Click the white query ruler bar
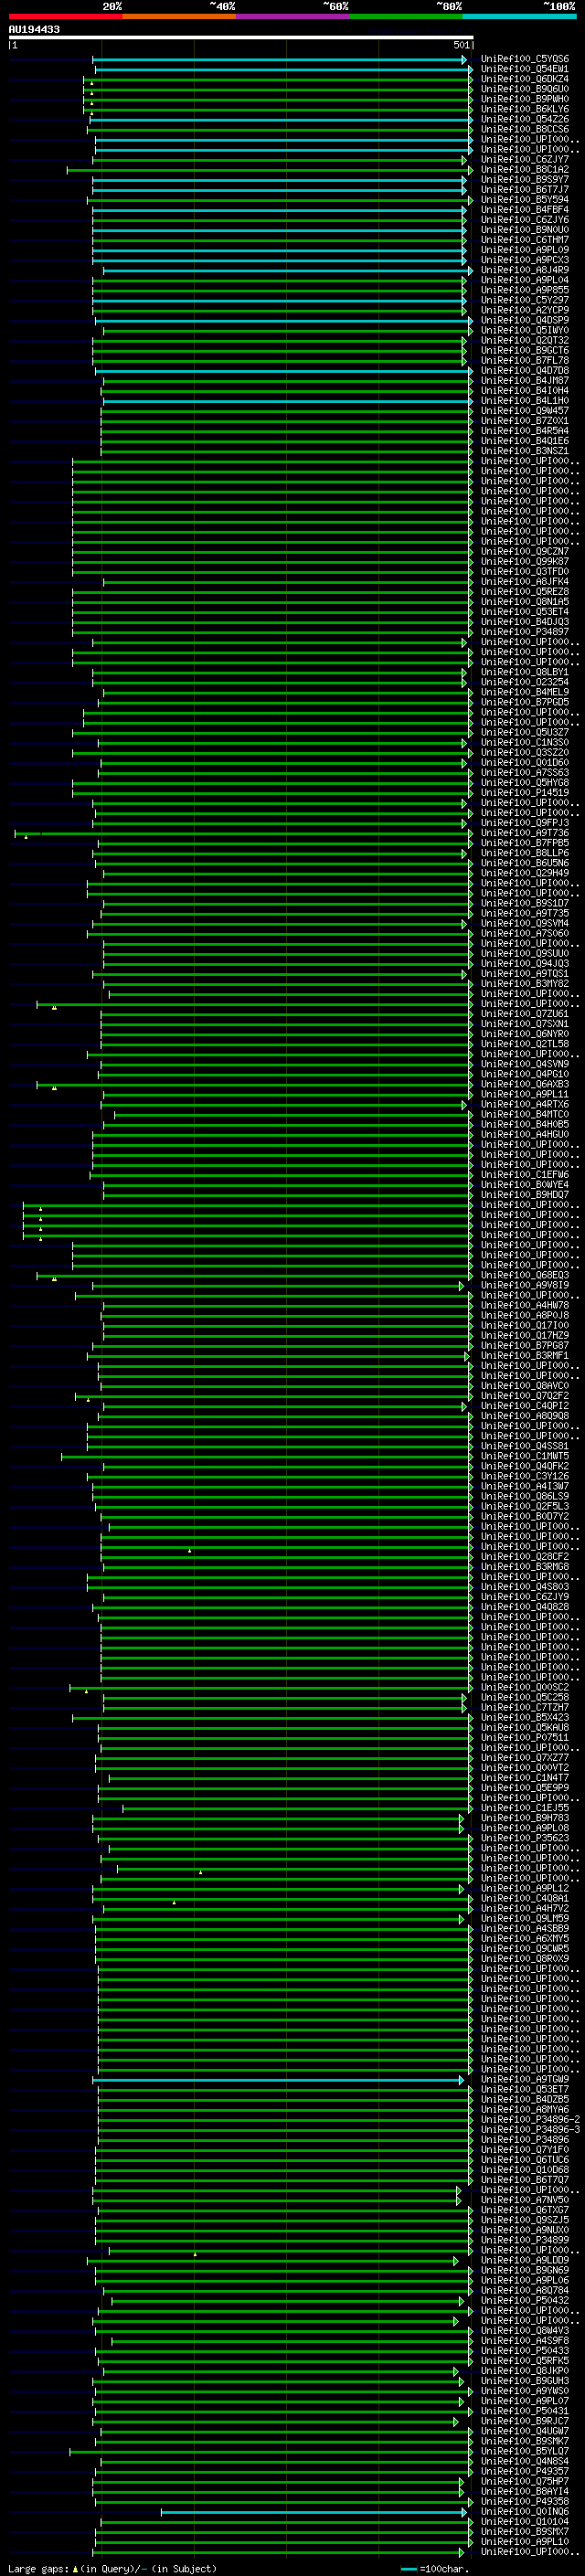Viewport: 585px width, 2576px height. (x=241, y=38)
